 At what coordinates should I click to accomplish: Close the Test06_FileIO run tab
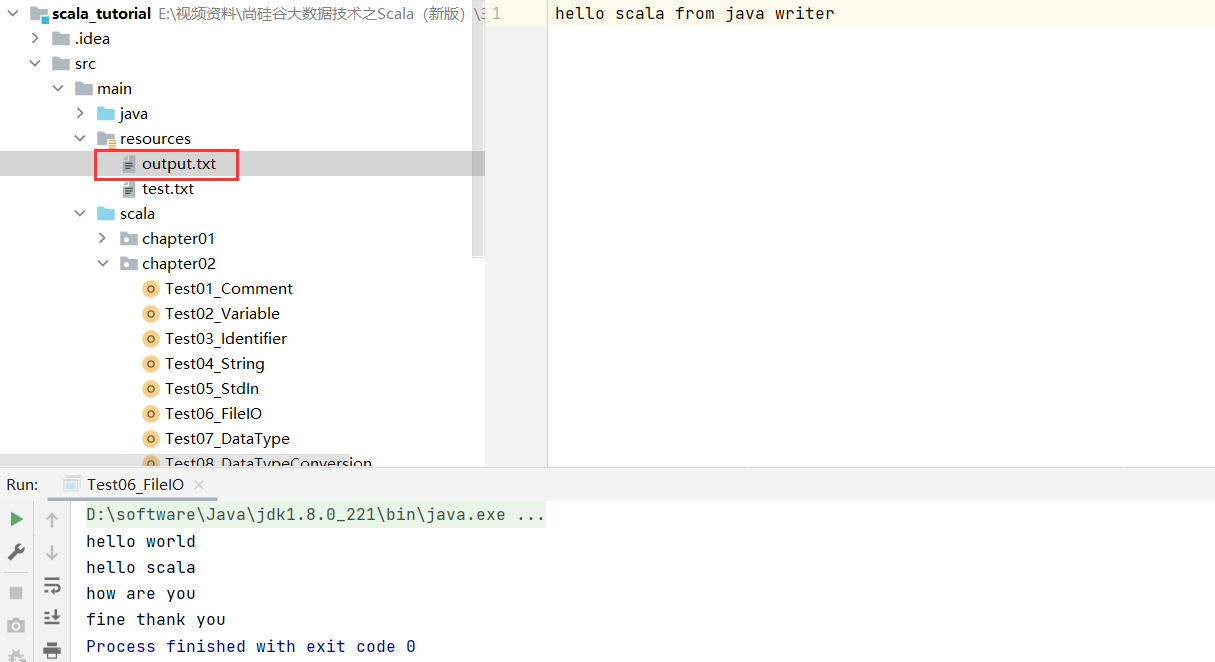[x=200, y=485]
